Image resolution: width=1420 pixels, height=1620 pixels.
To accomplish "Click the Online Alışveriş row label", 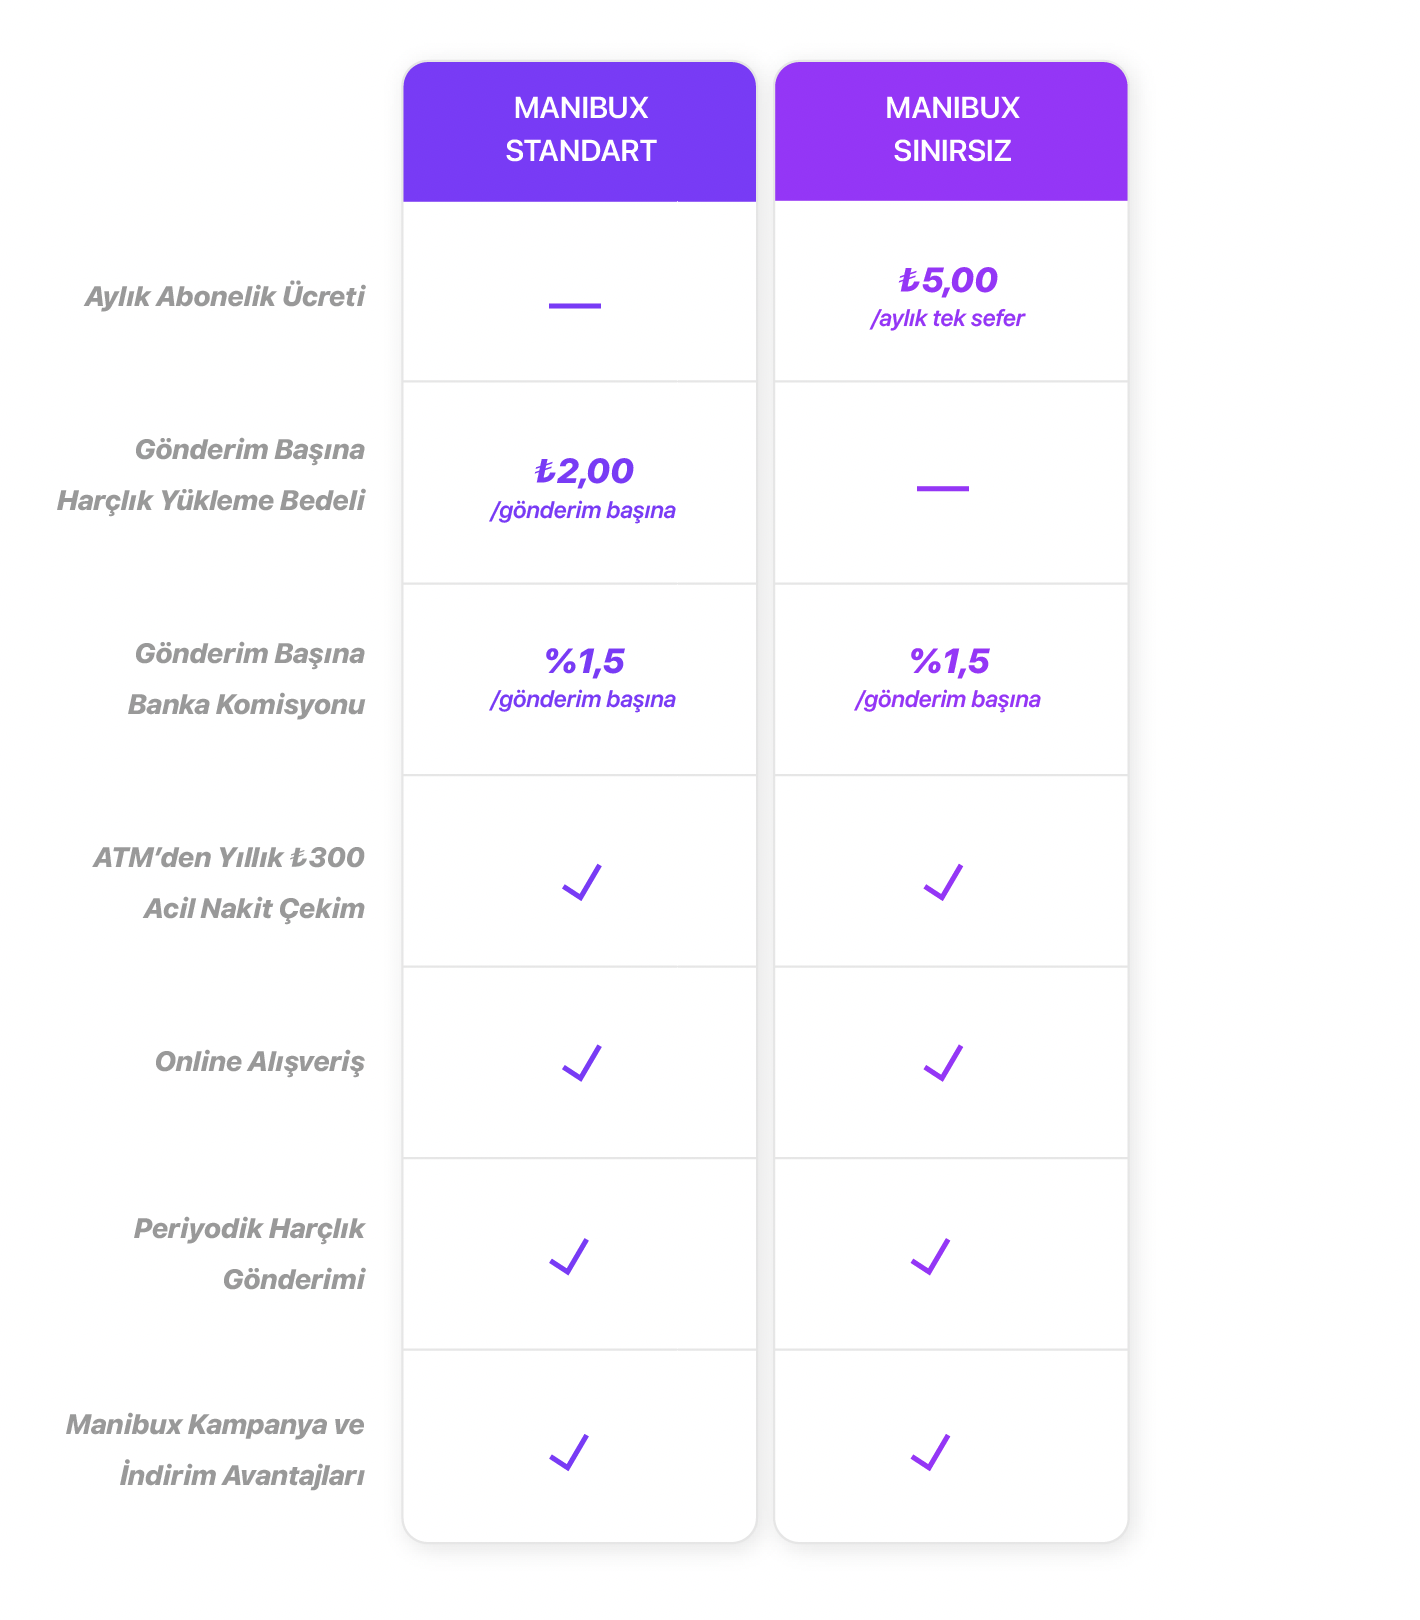I will point(260,1061).
